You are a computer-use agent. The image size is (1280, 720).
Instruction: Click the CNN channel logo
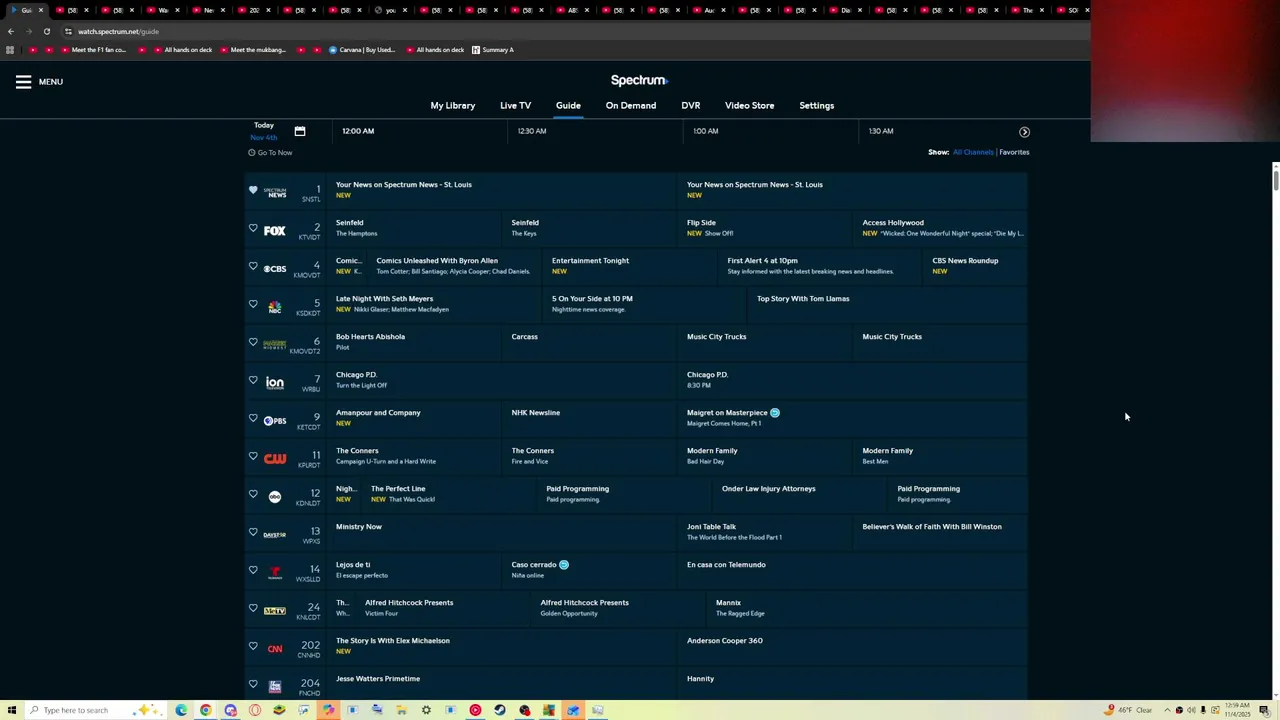[275, 649]
